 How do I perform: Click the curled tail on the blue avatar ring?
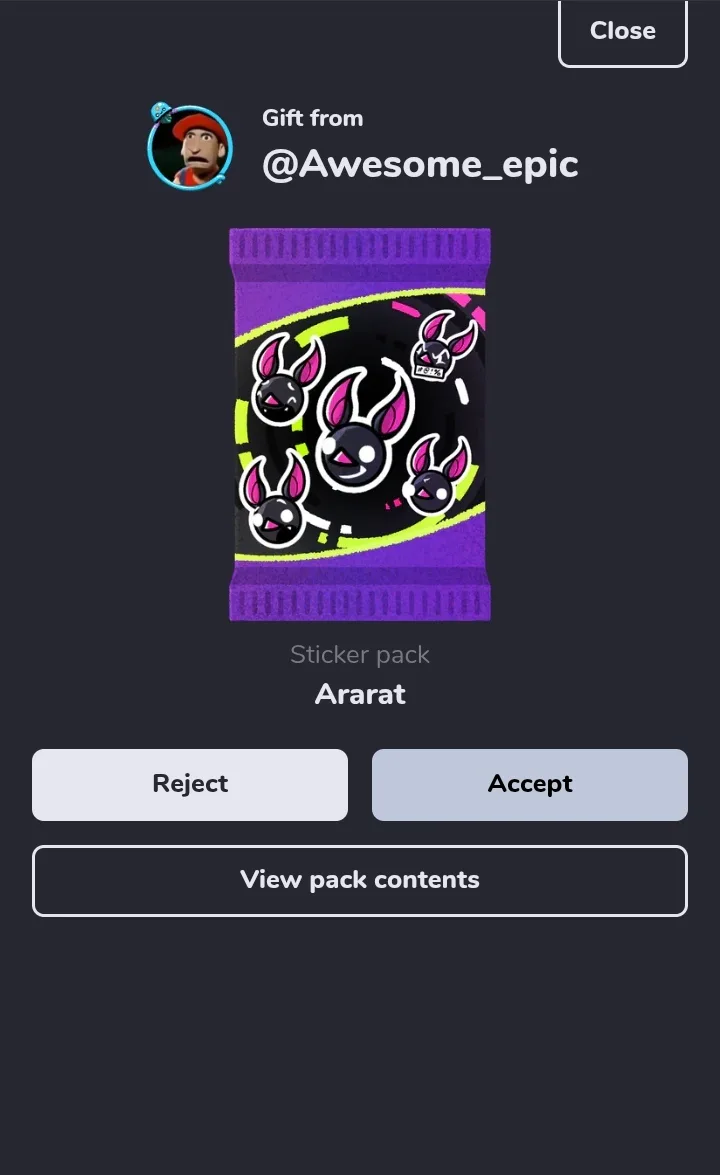click(x=222, y=178)
